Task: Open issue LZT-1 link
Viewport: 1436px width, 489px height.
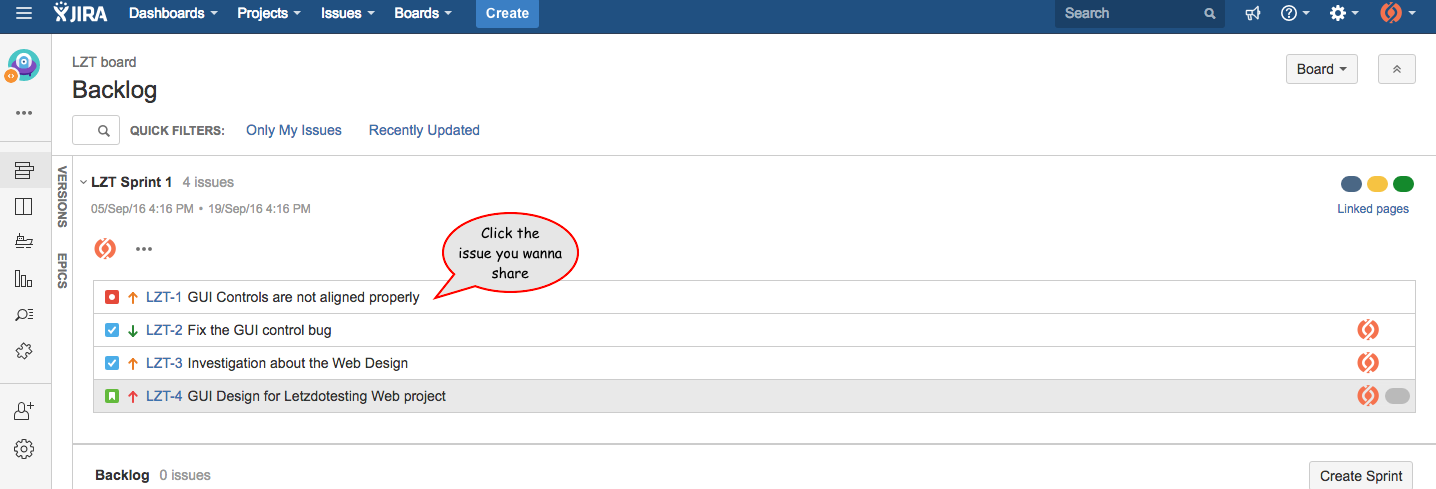Action: (x=164, y=297)
